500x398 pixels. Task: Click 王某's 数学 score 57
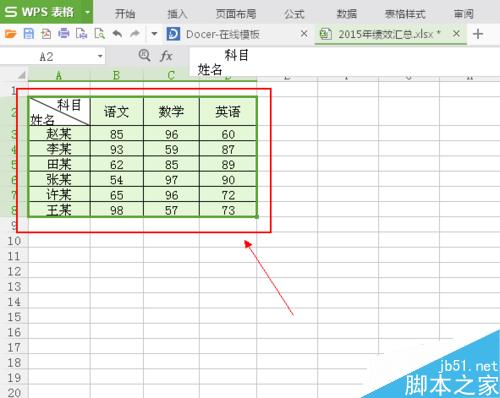(171, 210)
